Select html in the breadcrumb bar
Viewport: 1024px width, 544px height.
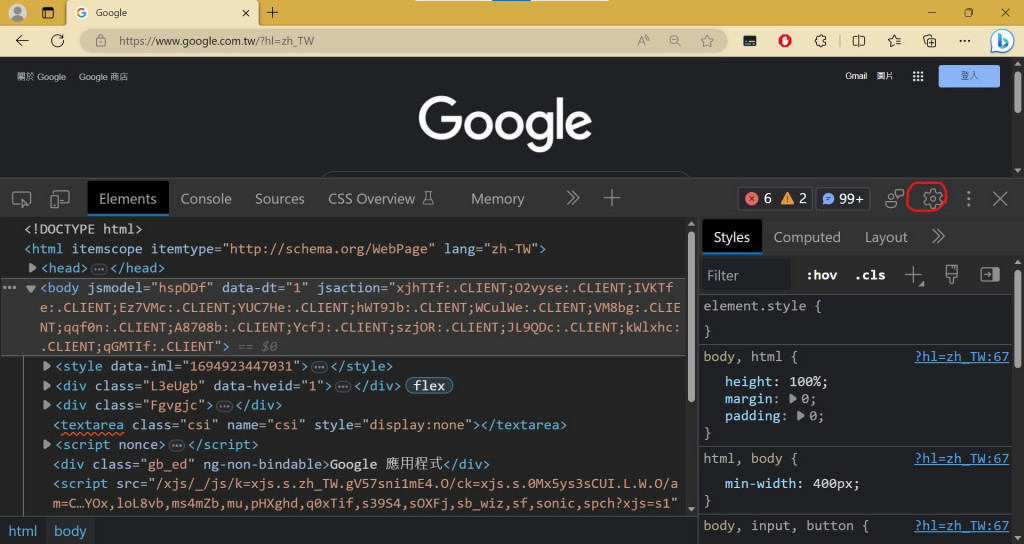coord(22,531)
